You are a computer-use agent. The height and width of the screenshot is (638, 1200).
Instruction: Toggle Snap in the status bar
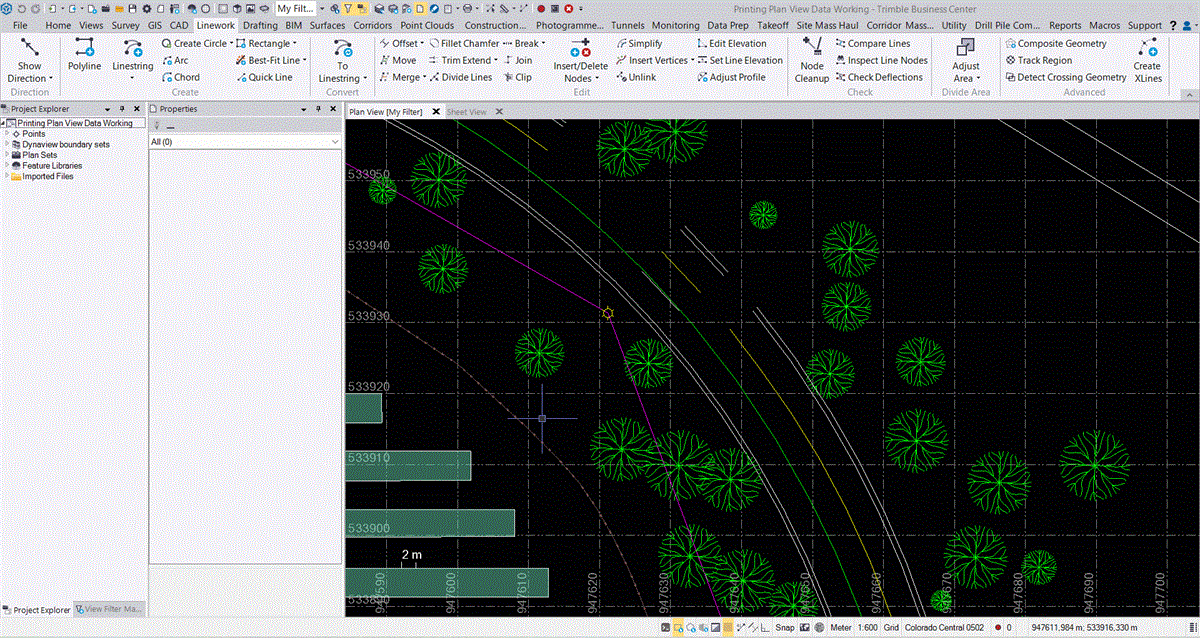click(x=785, y=628)
